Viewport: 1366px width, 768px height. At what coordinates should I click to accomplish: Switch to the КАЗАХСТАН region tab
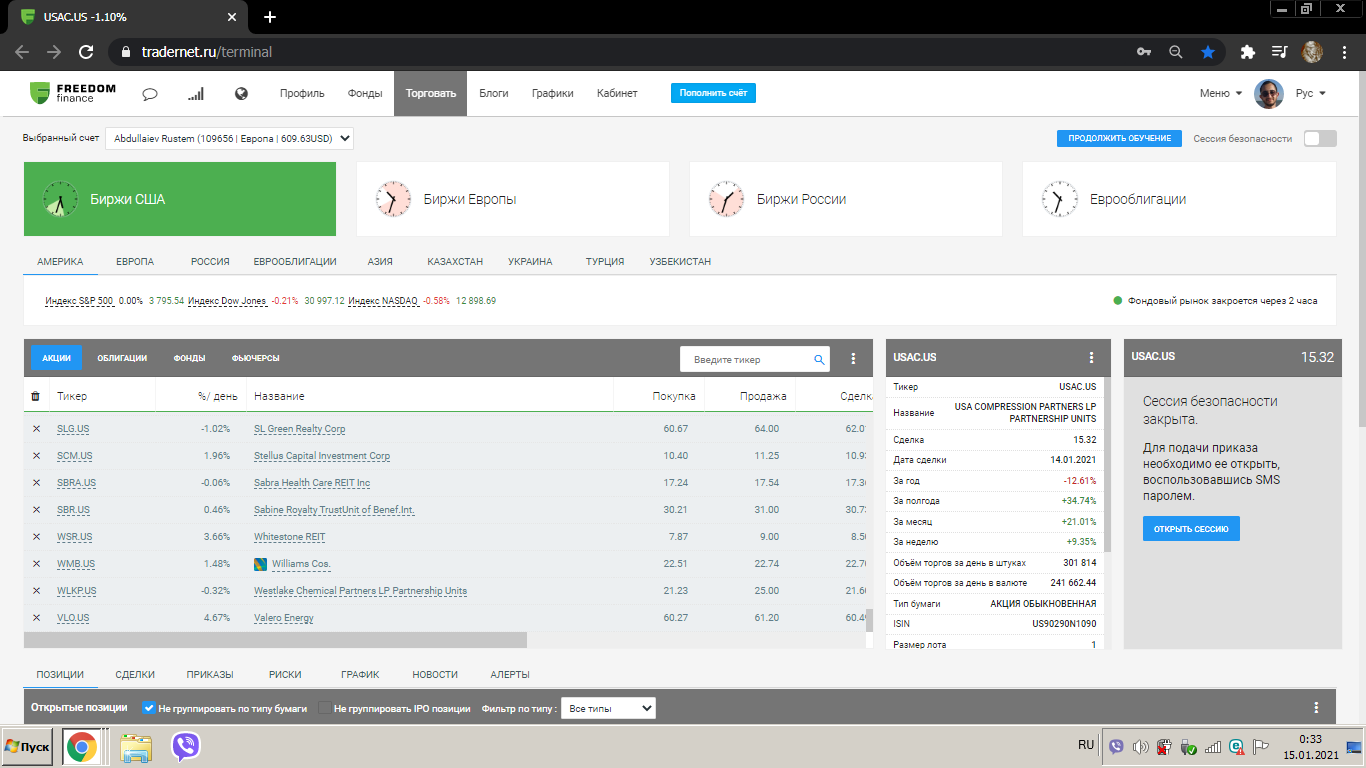tap(455, 261)
